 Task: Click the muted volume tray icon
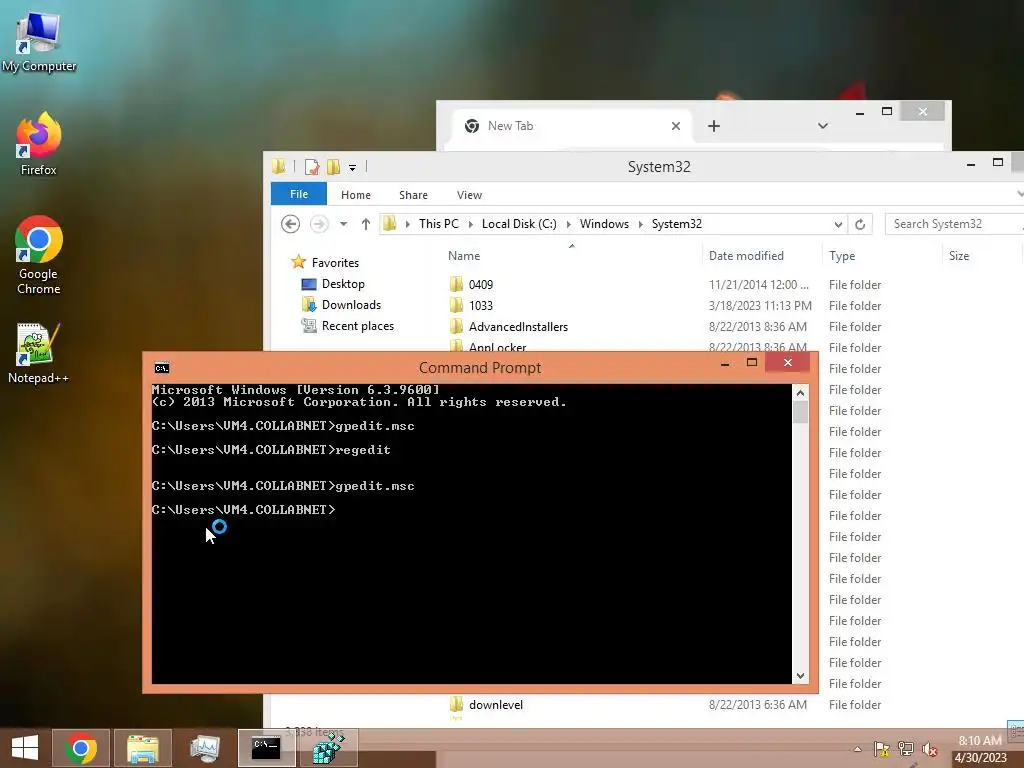(x=930, y=749)
